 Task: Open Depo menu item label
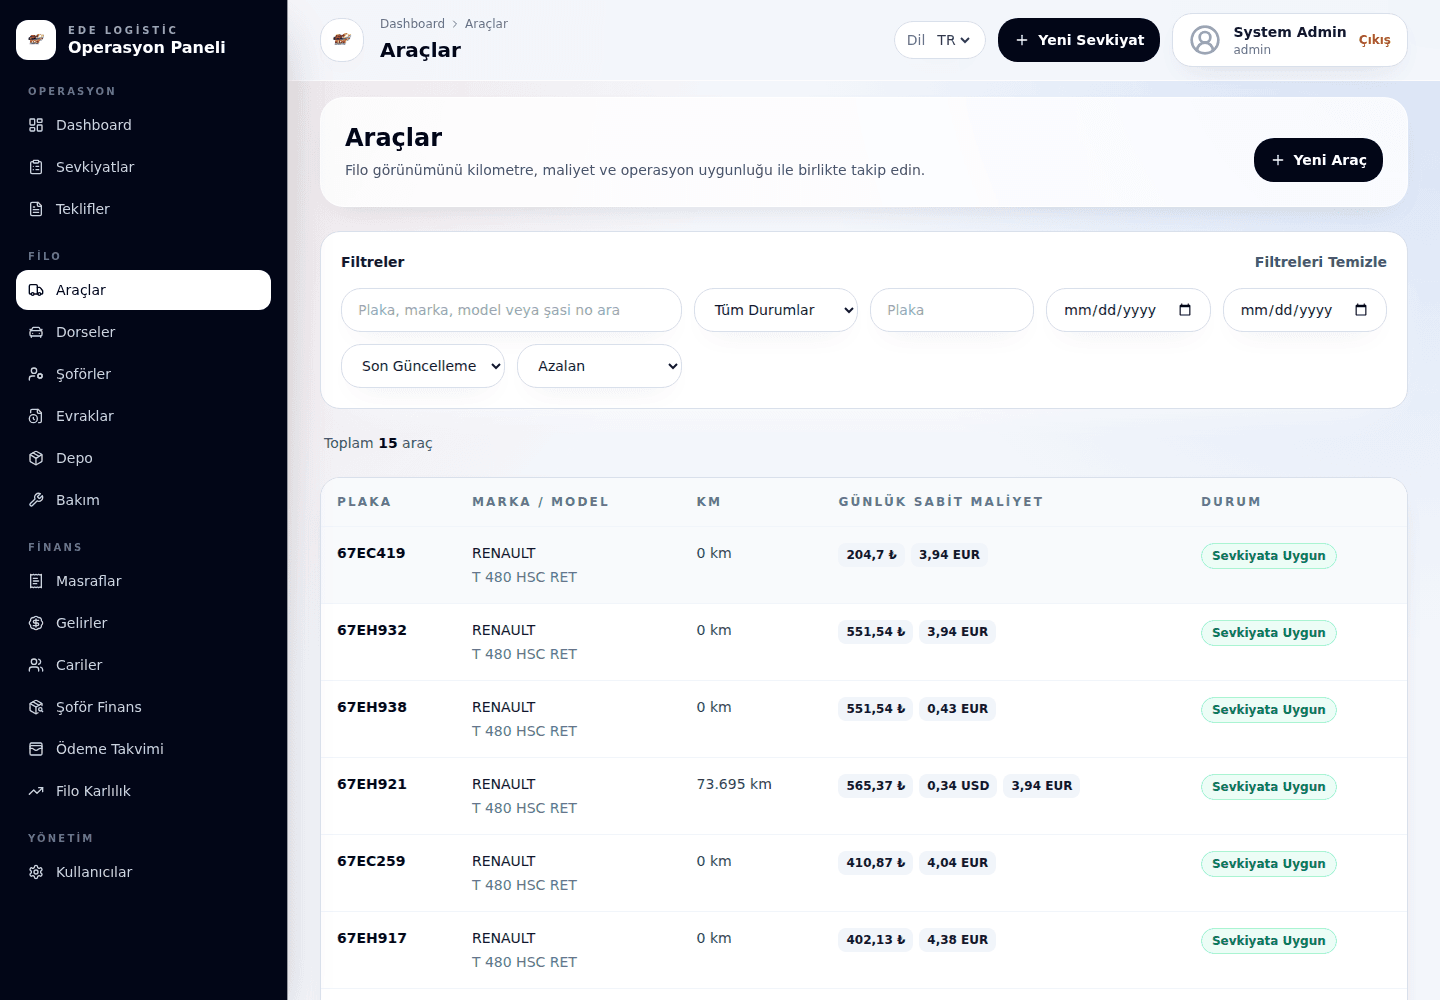point(74,458)
